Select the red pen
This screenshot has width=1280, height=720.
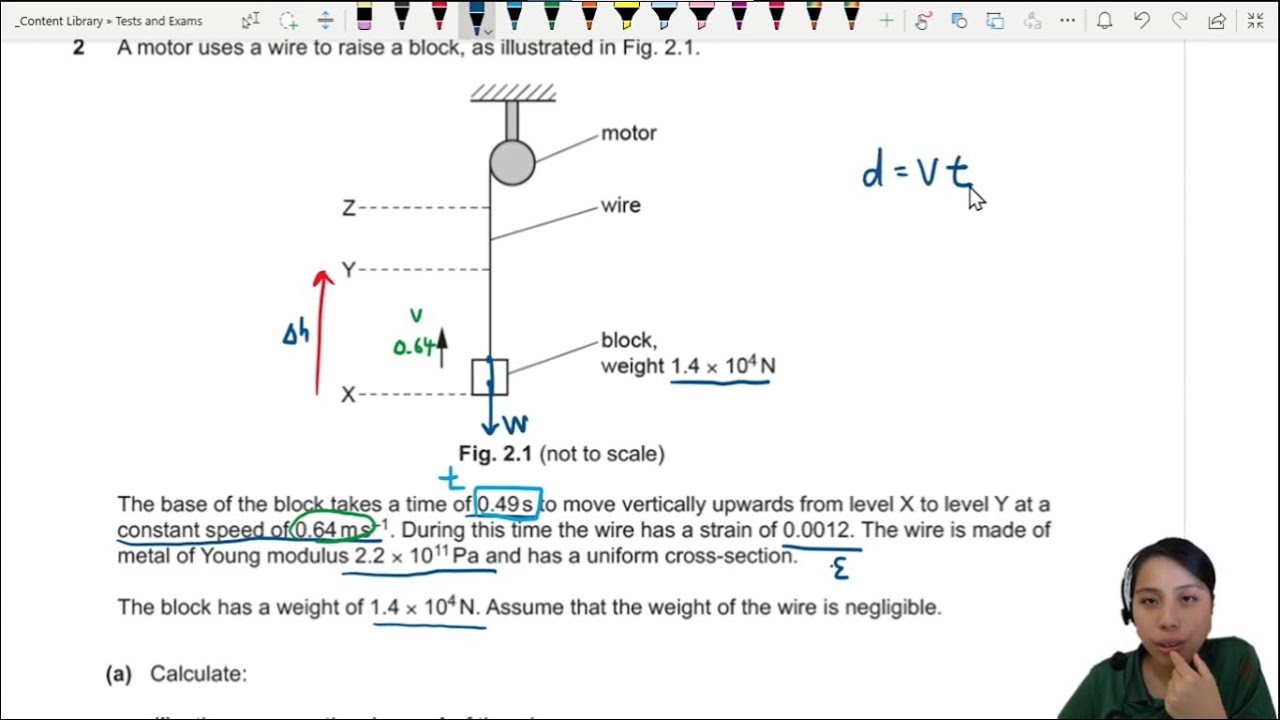pos(439,18)
